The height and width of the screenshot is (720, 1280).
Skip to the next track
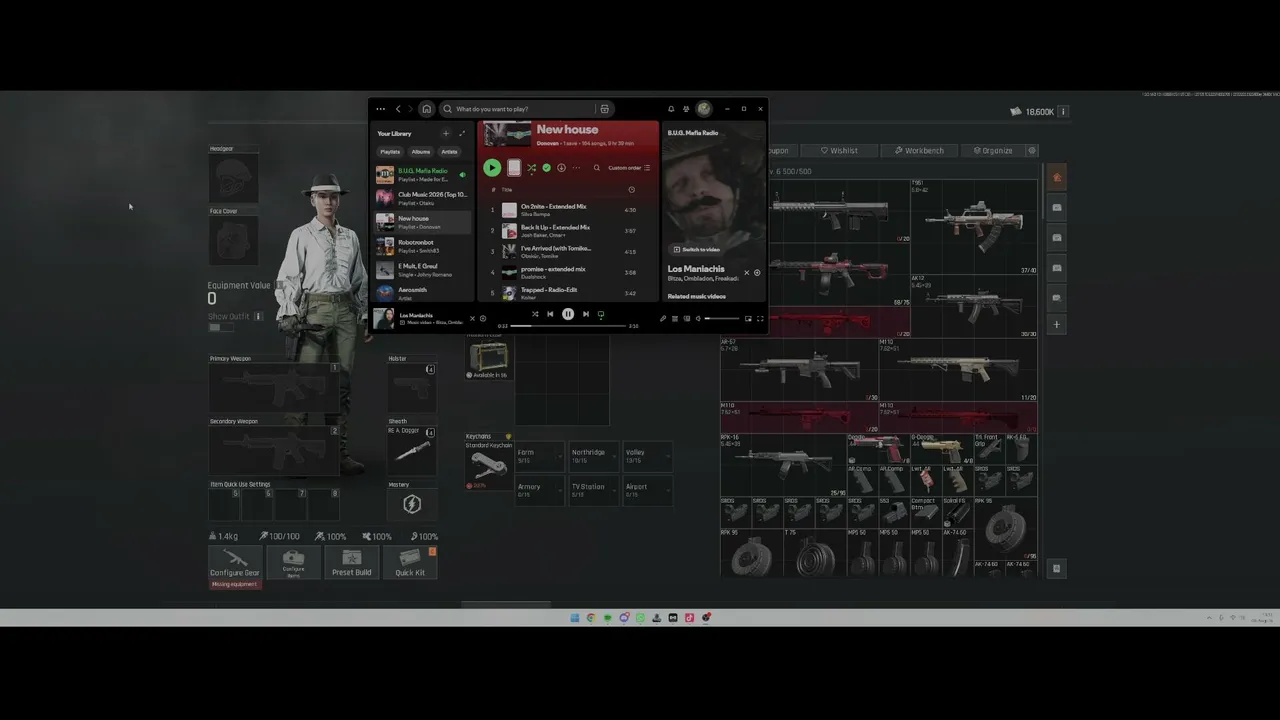point(586,314)
